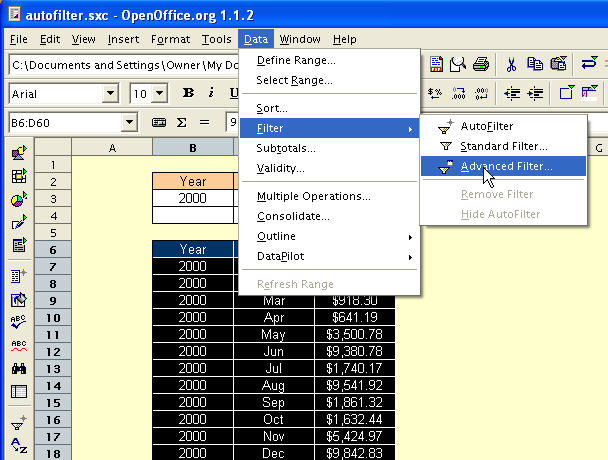Select Multiple Operations menu entry

[x=329, y=196]
